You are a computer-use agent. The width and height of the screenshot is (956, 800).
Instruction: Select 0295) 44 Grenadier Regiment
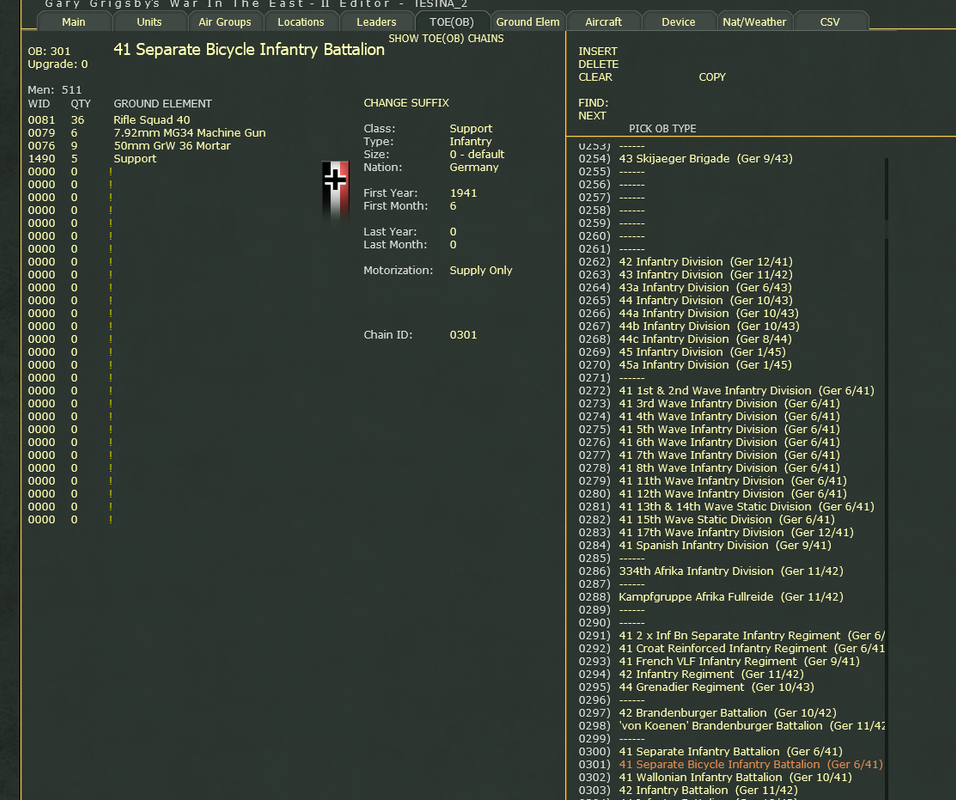click(696, 687)
